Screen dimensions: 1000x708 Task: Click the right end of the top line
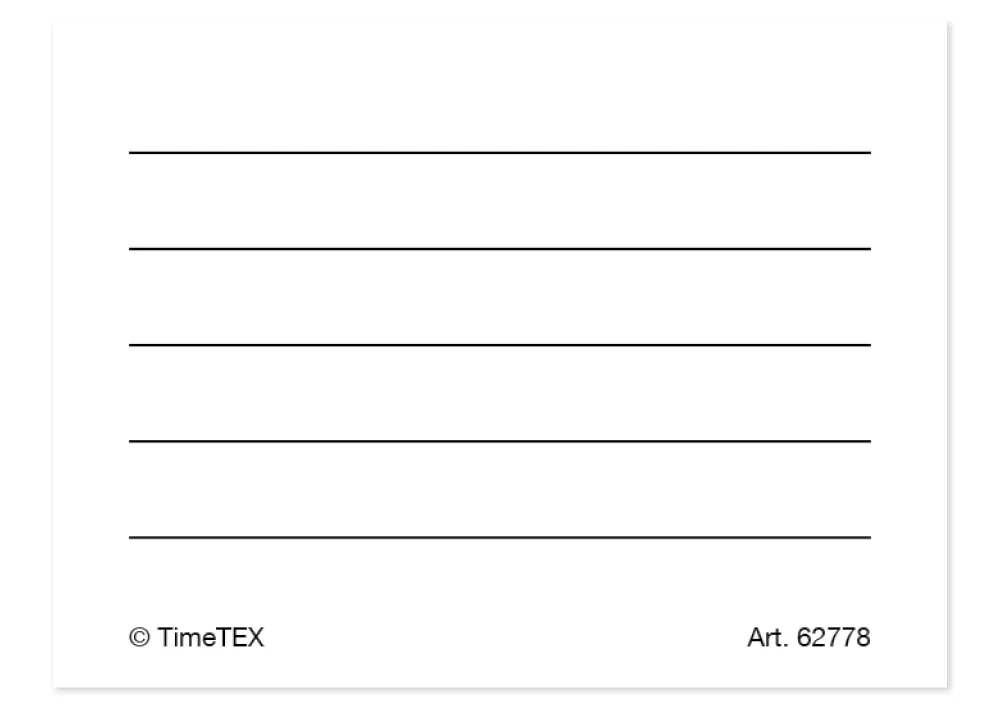[x=867, y=153]
